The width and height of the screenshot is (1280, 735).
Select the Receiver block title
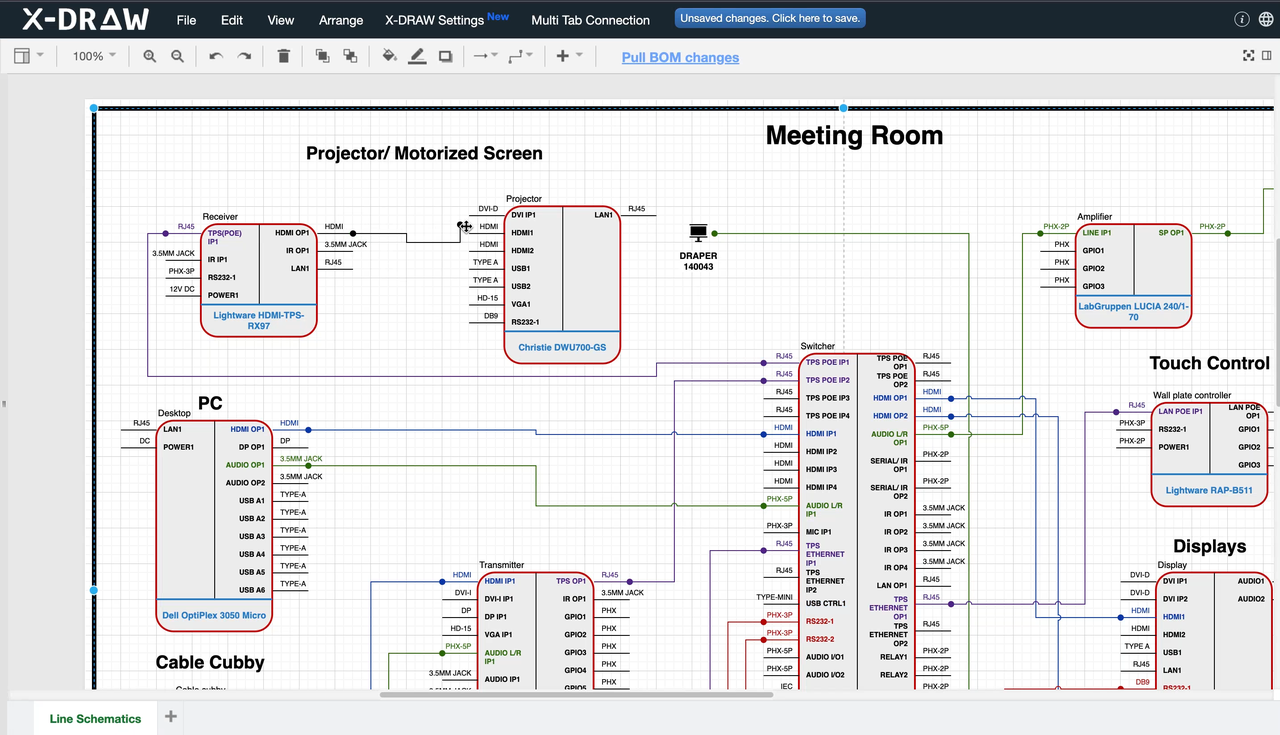[x=220, y=217]
